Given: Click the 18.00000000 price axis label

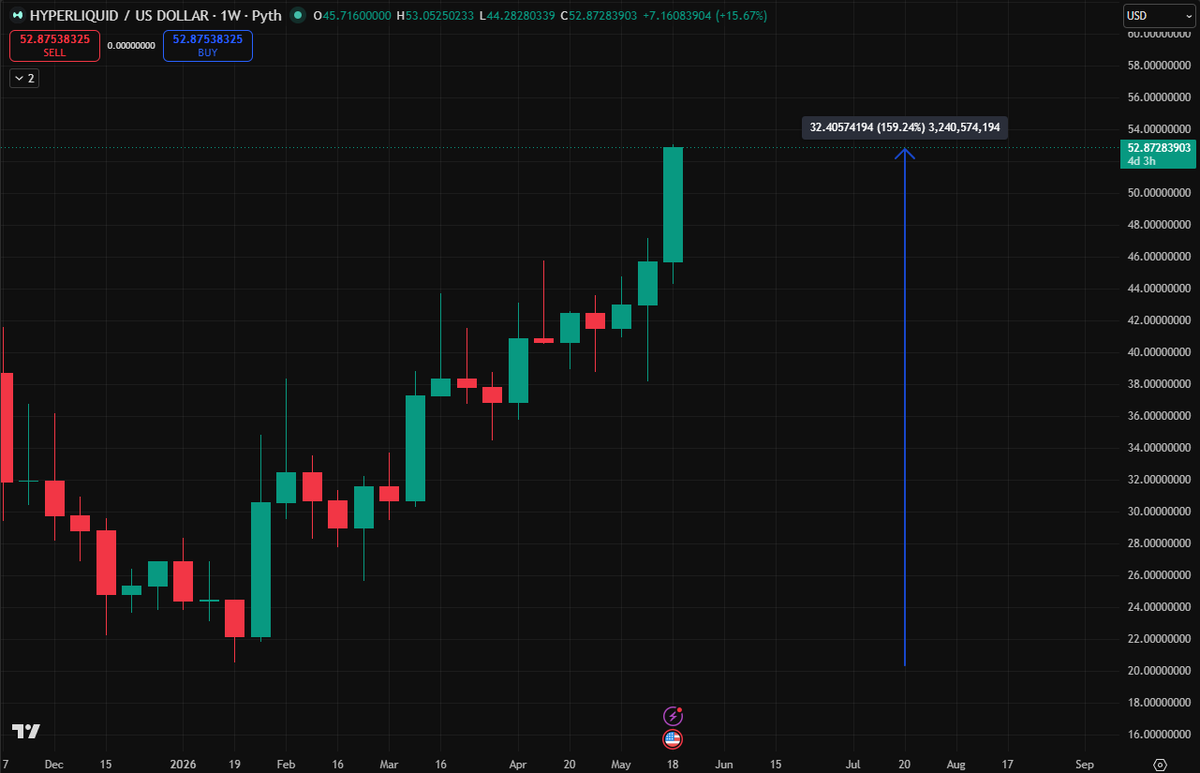Looking at the screenshot, I should 1160,703.
